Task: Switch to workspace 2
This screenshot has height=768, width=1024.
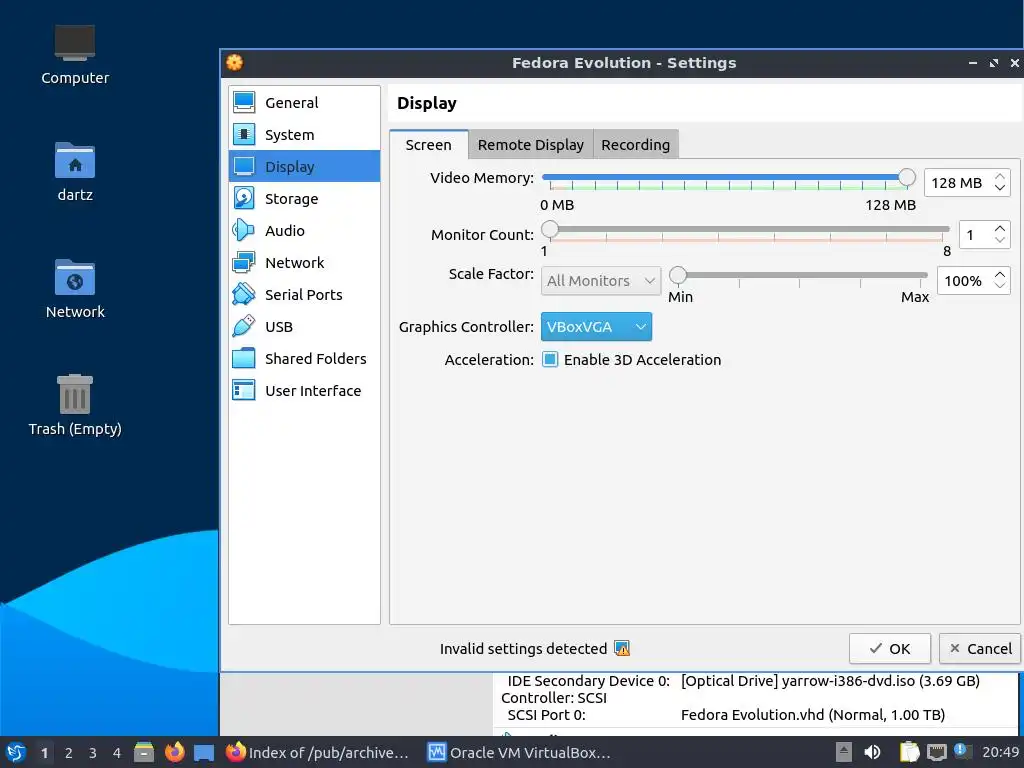Action: [x=69, y=753]
